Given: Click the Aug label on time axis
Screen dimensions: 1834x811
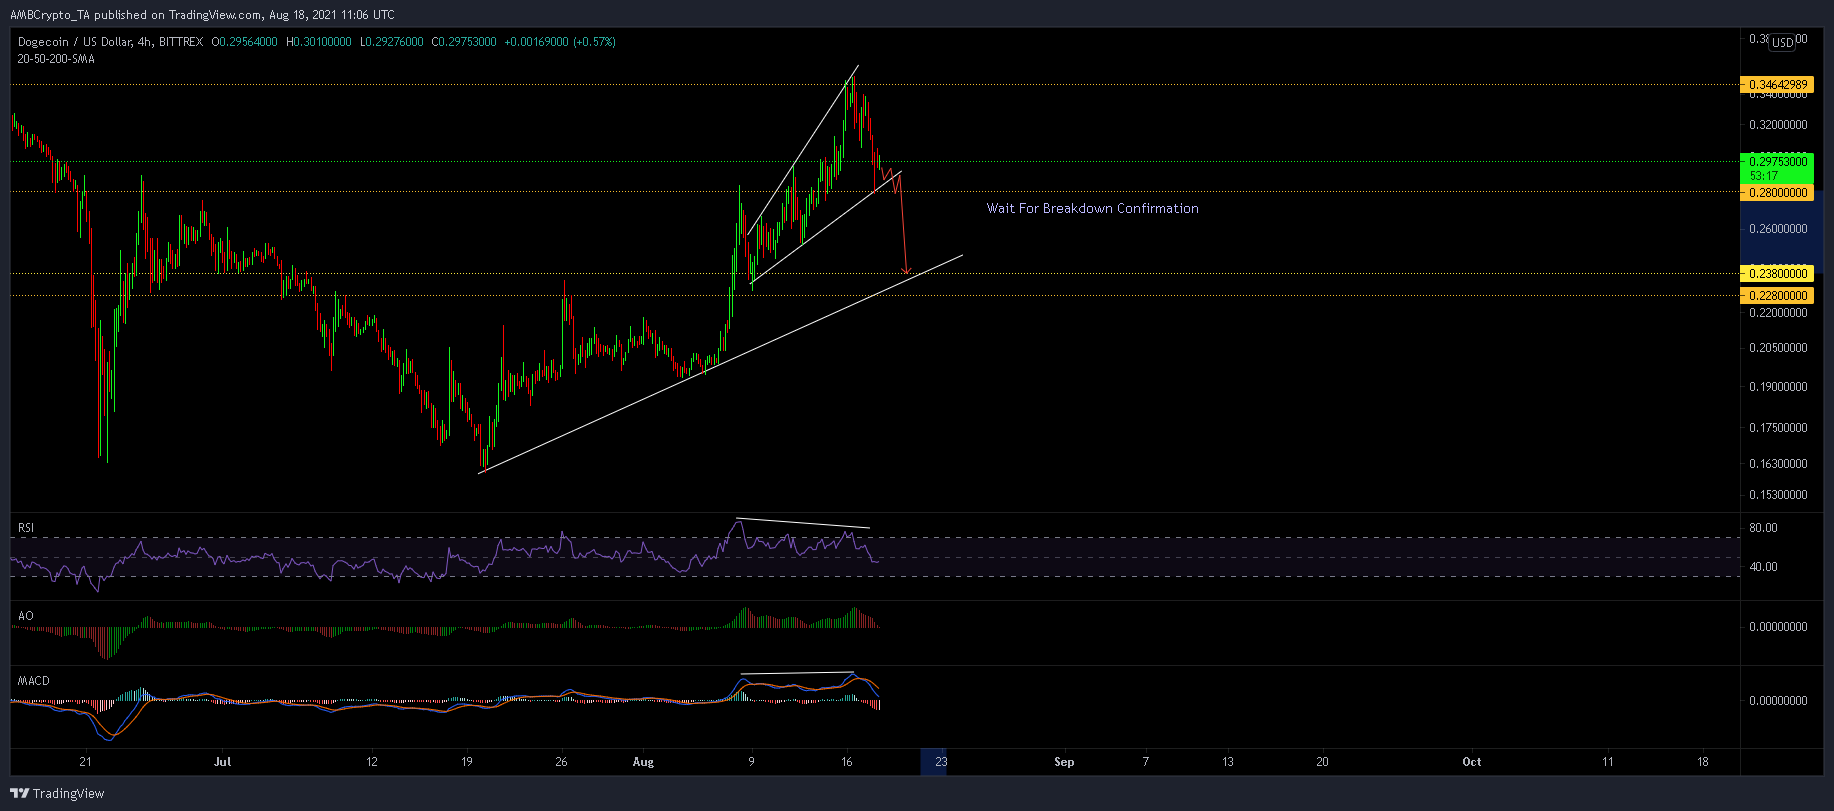Looking at the screenshot, I should click(x=643, y=762).
